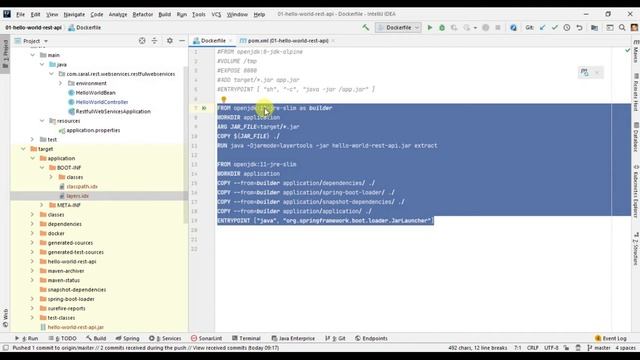Expand the test folder

33,140
